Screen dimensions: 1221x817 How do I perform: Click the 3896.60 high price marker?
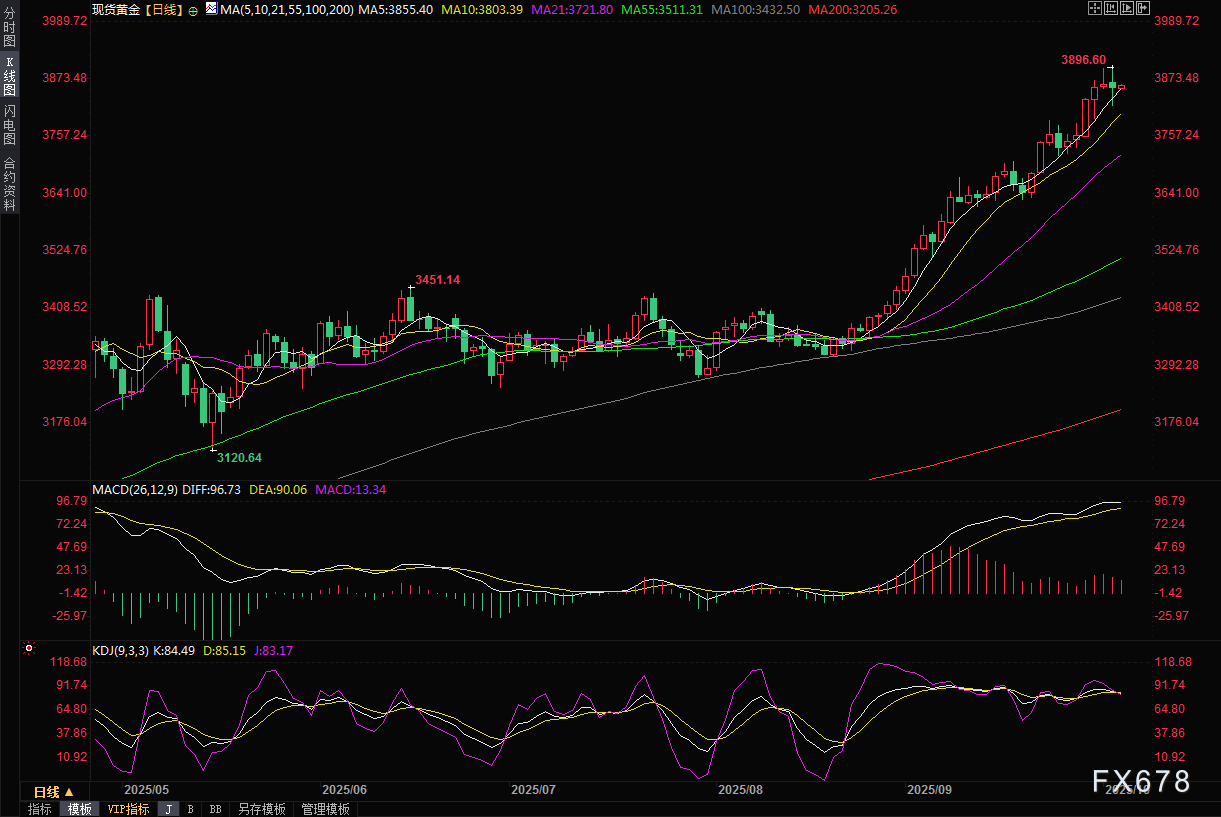coord(1083,60)
